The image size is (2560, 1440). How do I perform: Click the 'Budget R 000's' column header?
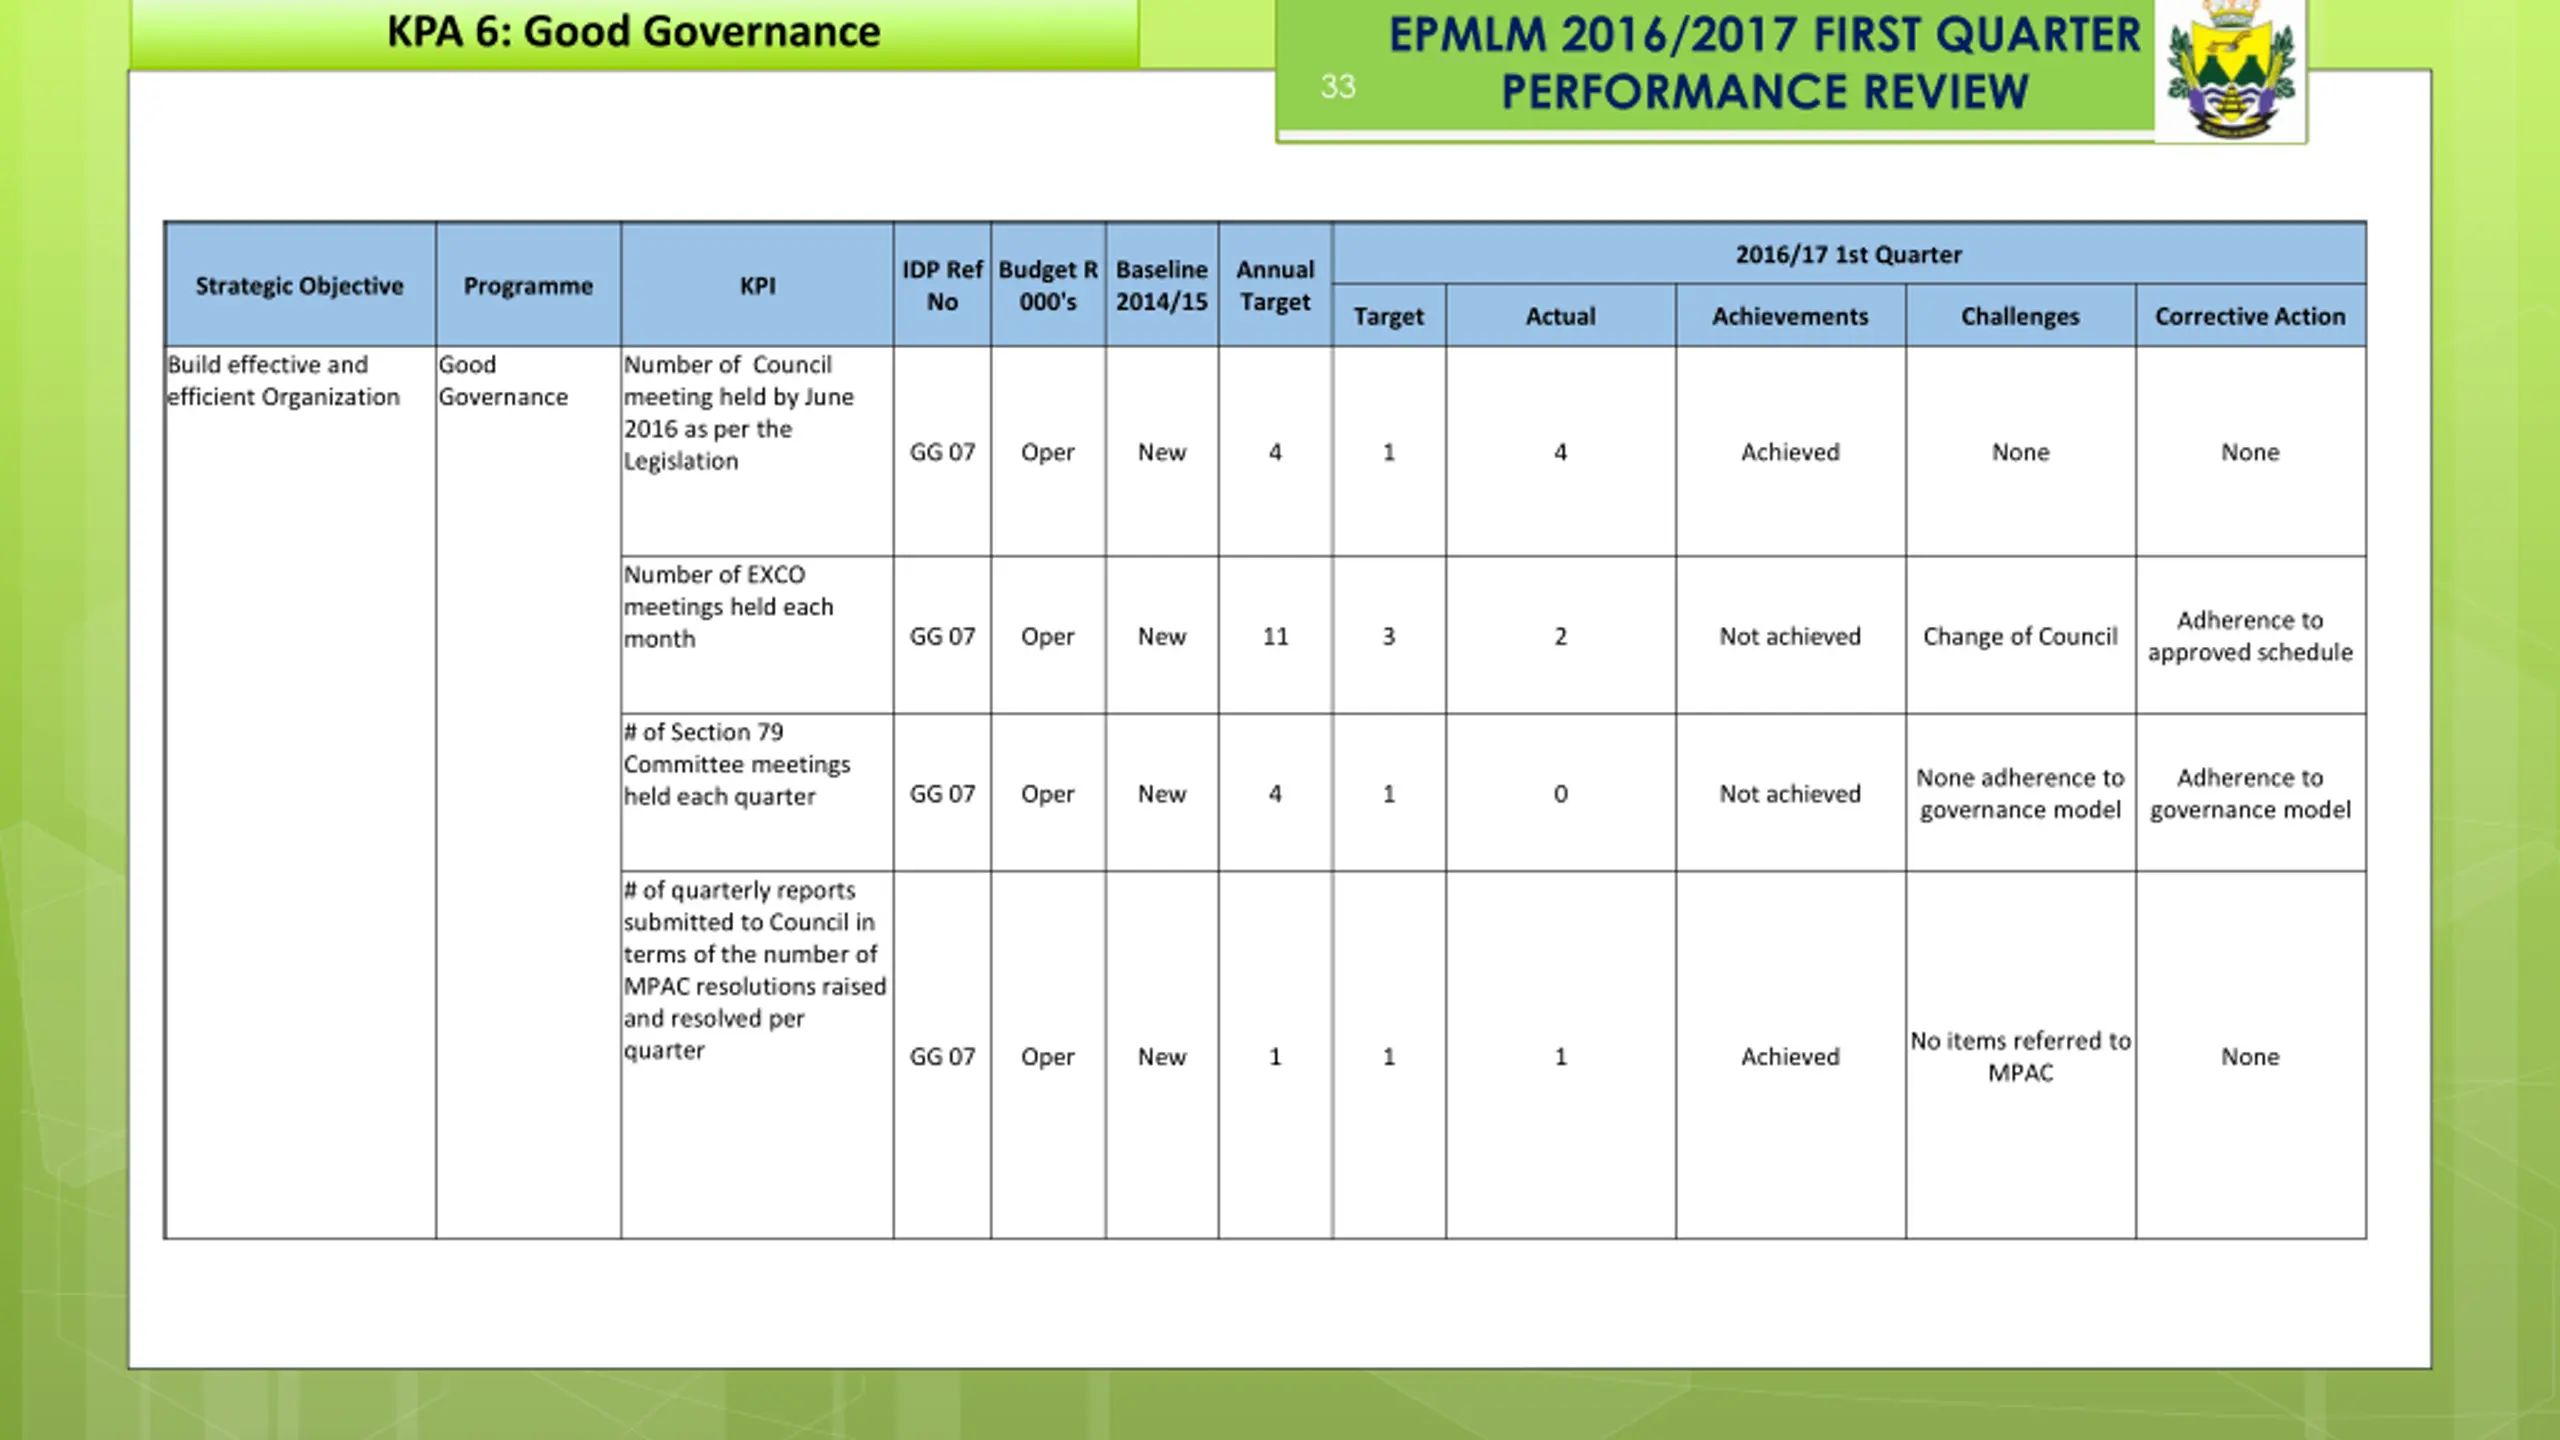1048,286
